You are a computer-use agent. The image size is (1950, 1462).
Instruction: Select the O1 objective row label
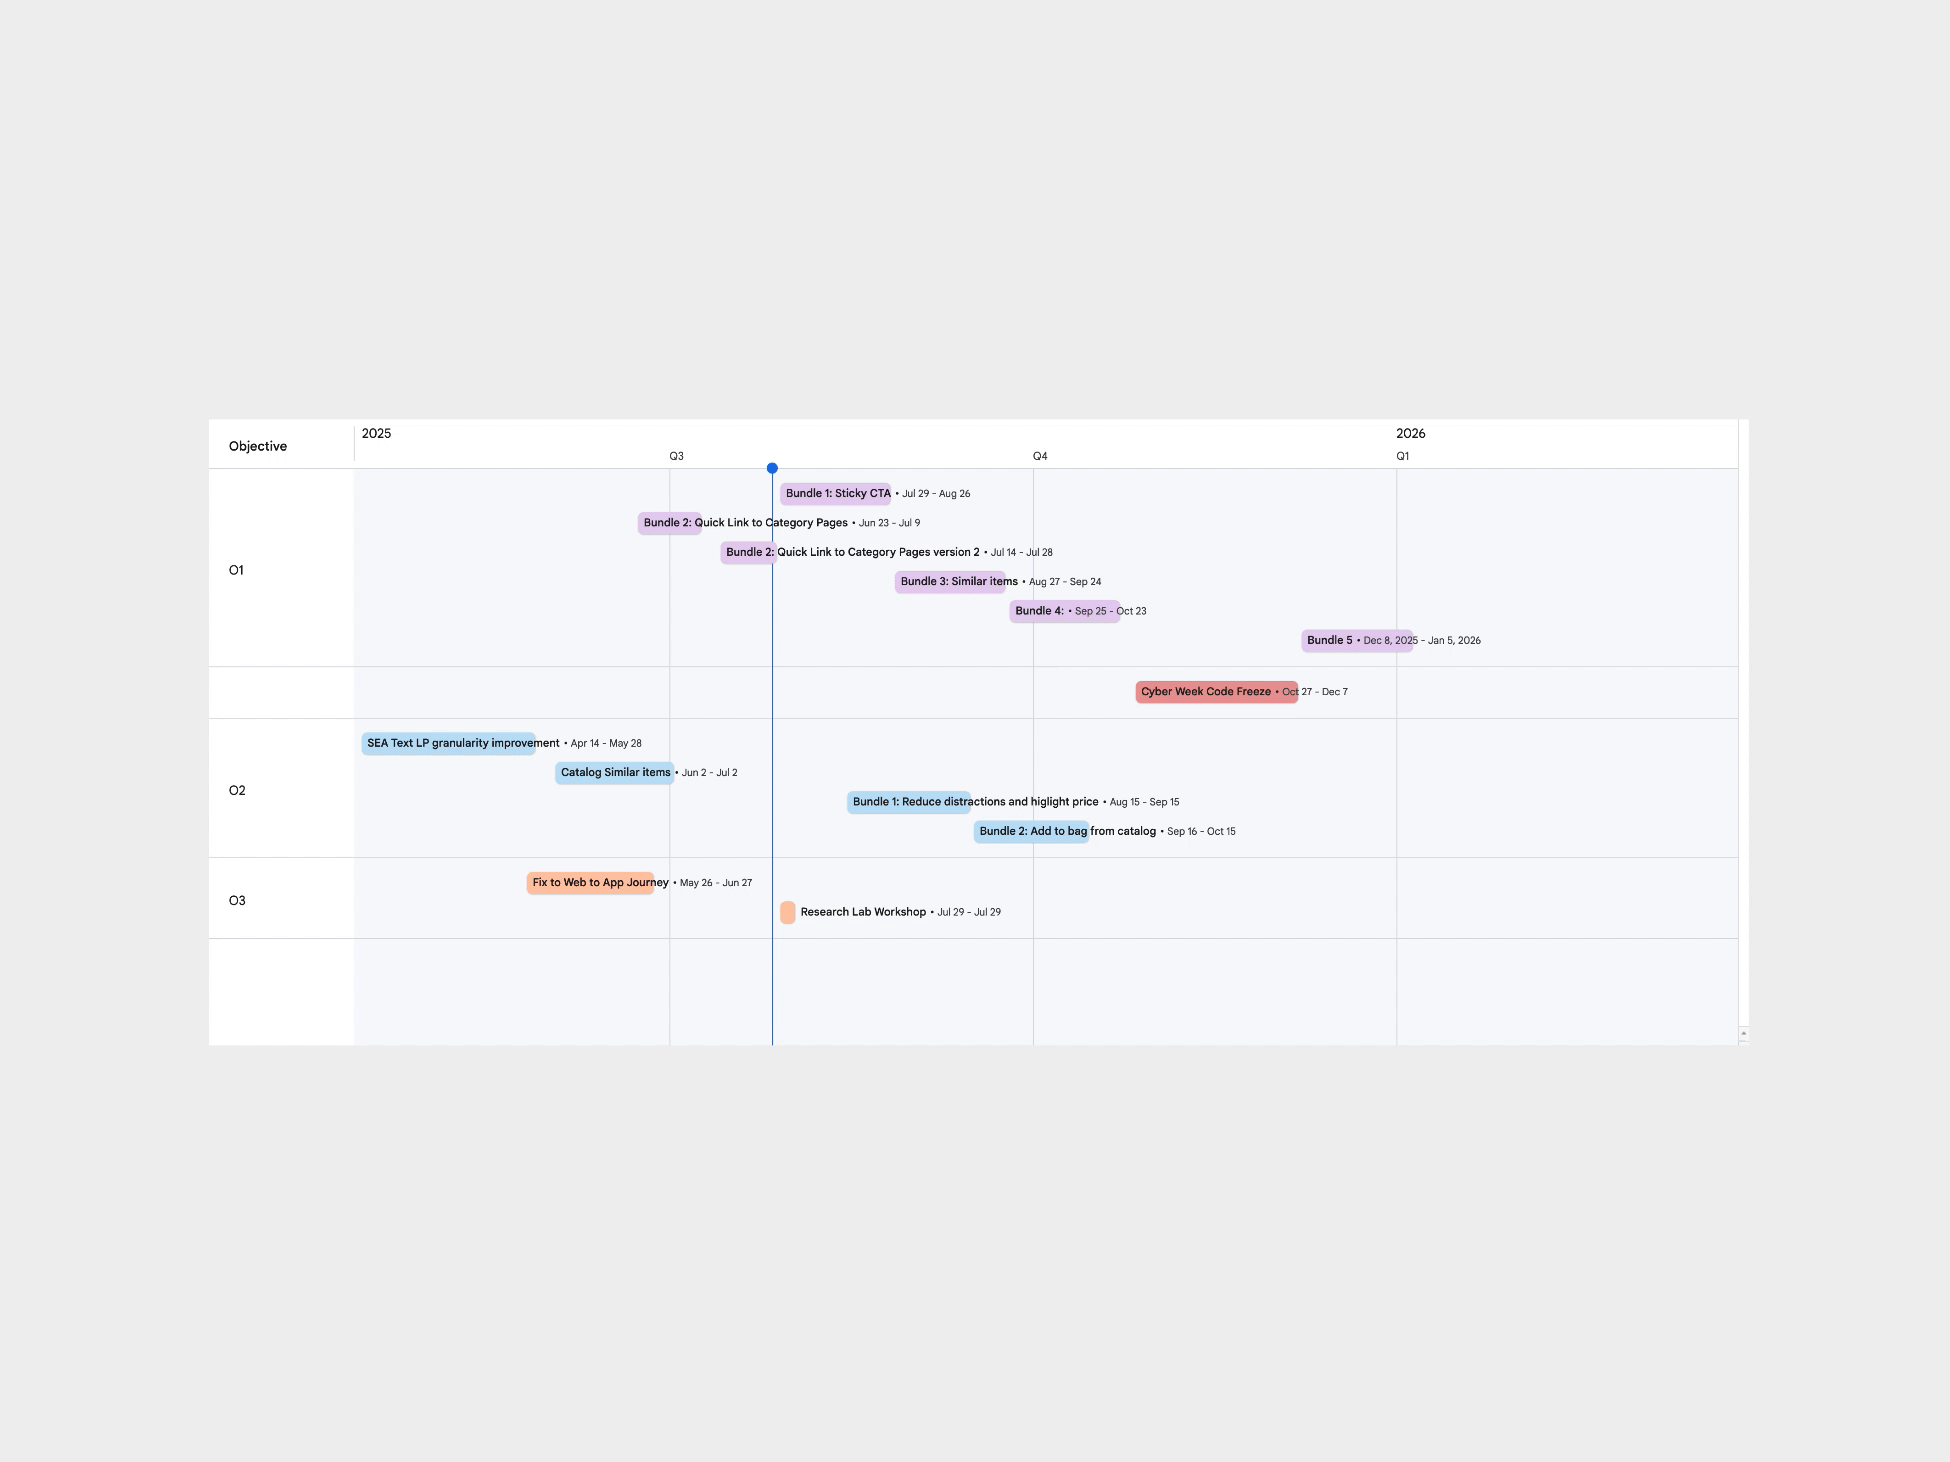coord(237,570)
